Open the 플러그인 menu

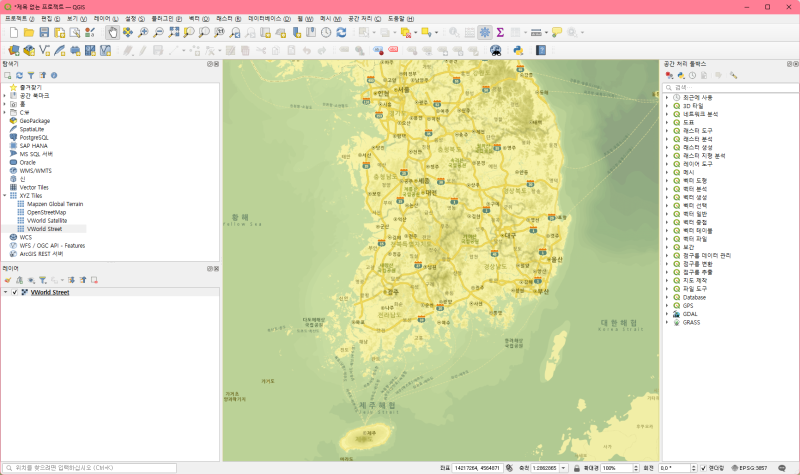[x=166, y=18]
